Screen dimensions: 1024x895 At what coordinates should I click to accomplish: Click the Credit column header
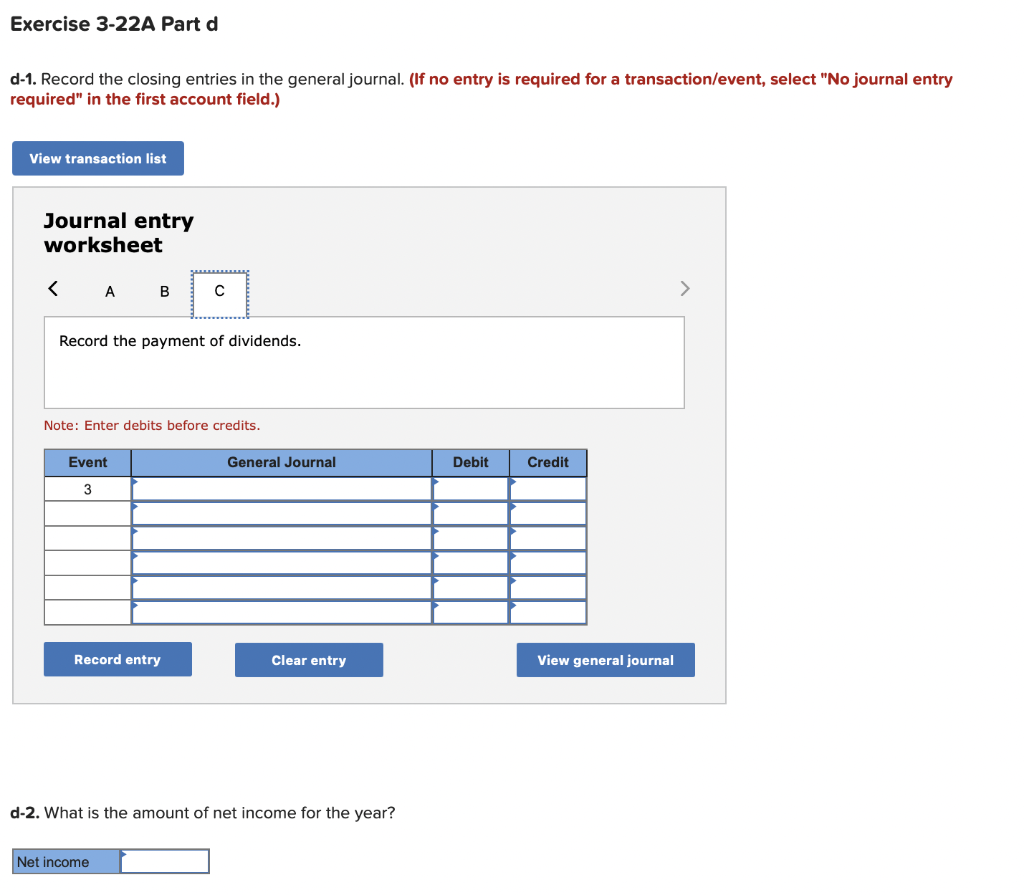(x=547, y=462)
